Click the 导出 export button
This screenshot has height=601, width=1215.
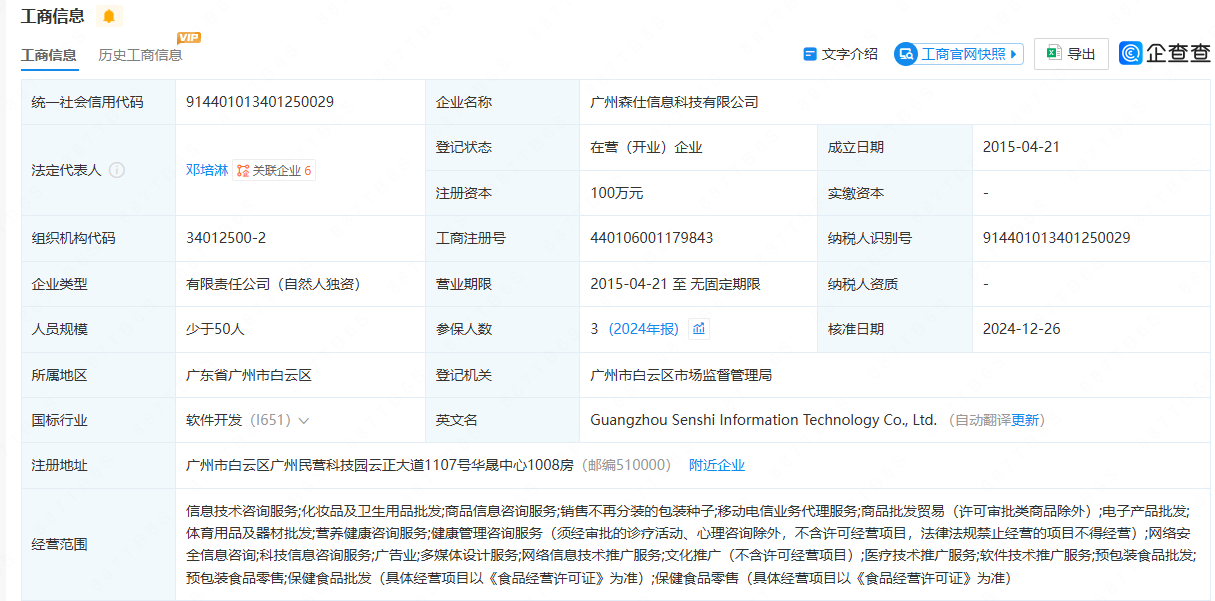coord(1071,54)
